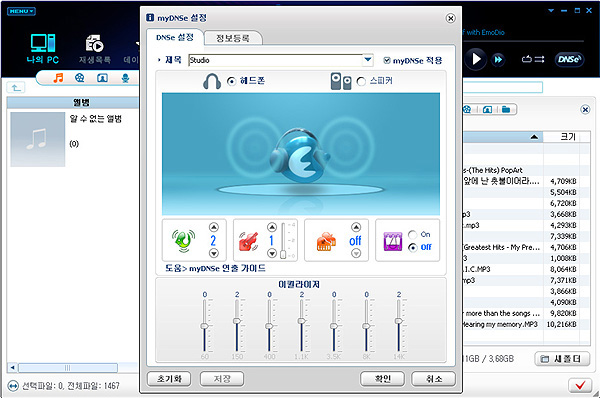Decrease the 3D effect level

click(x=214, y=253)
